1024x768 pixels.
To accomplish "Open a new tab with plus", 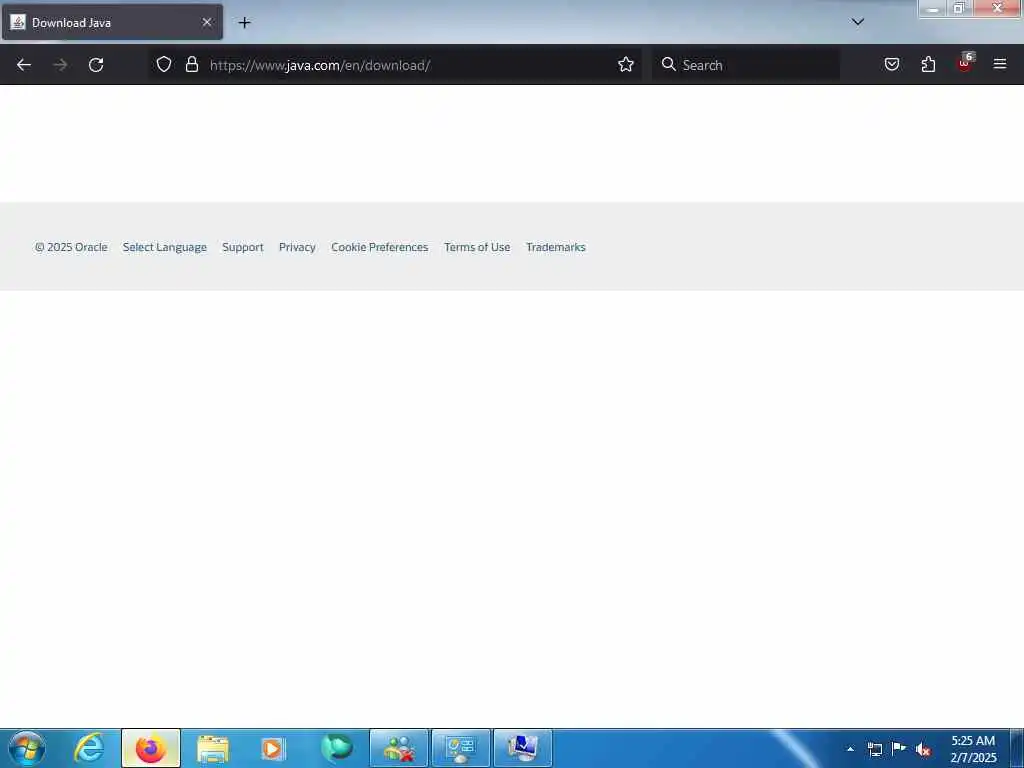I will pos(244,23).
